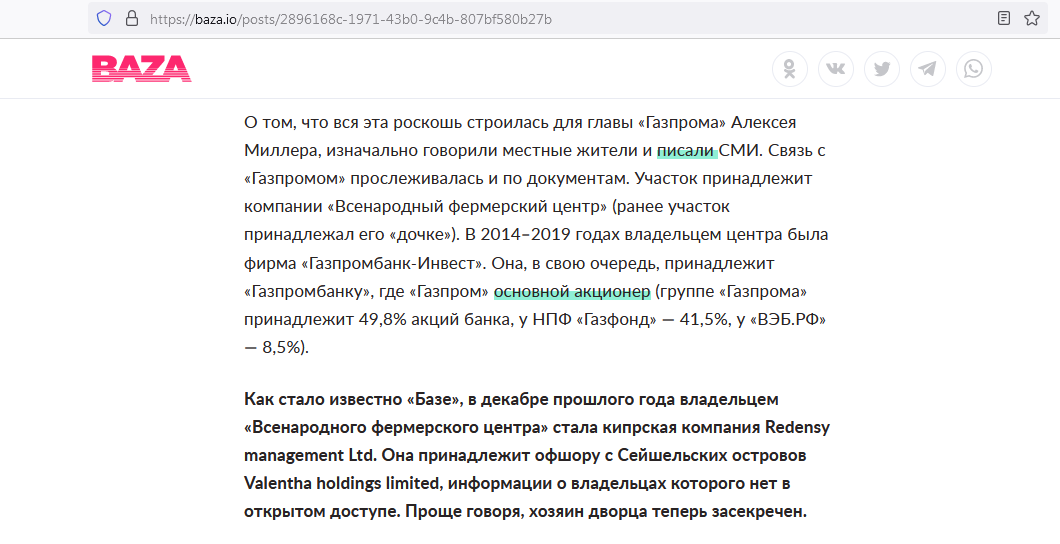The width and height of the screenshot is (1060, 544).
Task: Click the shield tracking protection icon
Action: [x=104, y=19]
